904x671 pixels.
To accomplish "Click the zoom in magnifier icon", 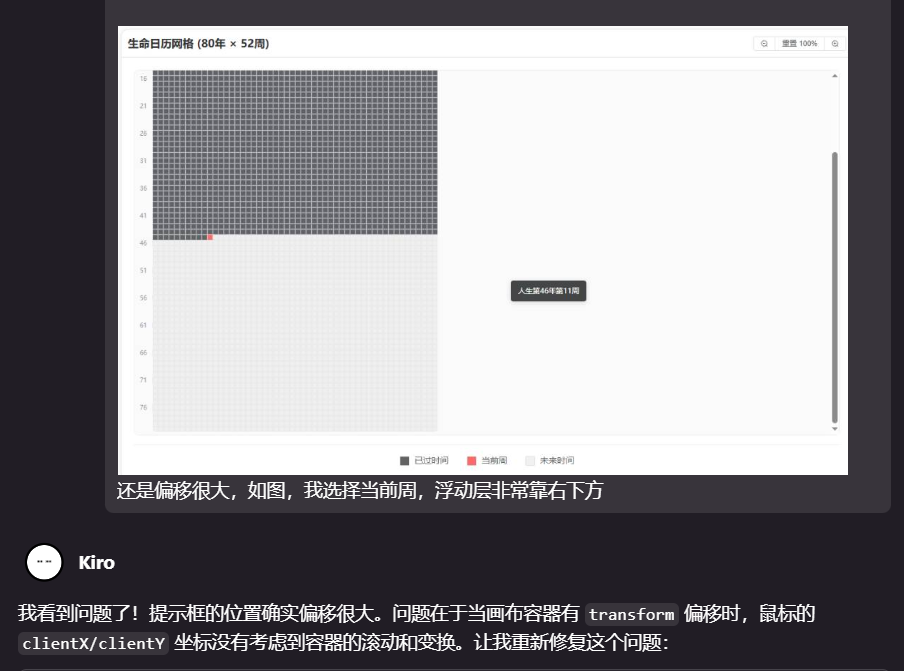I will tap(835, 44).
